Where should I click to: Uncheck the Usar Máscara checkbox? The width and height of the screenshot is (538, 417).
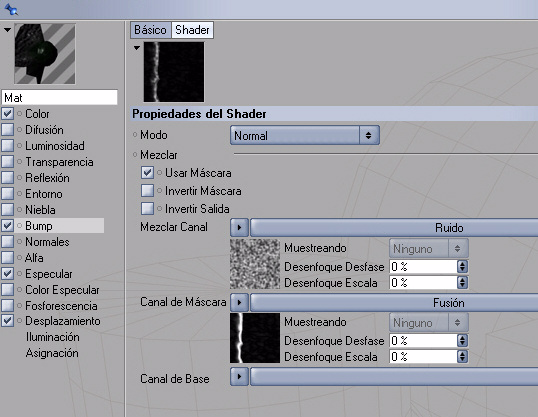[x=147, y=173]
